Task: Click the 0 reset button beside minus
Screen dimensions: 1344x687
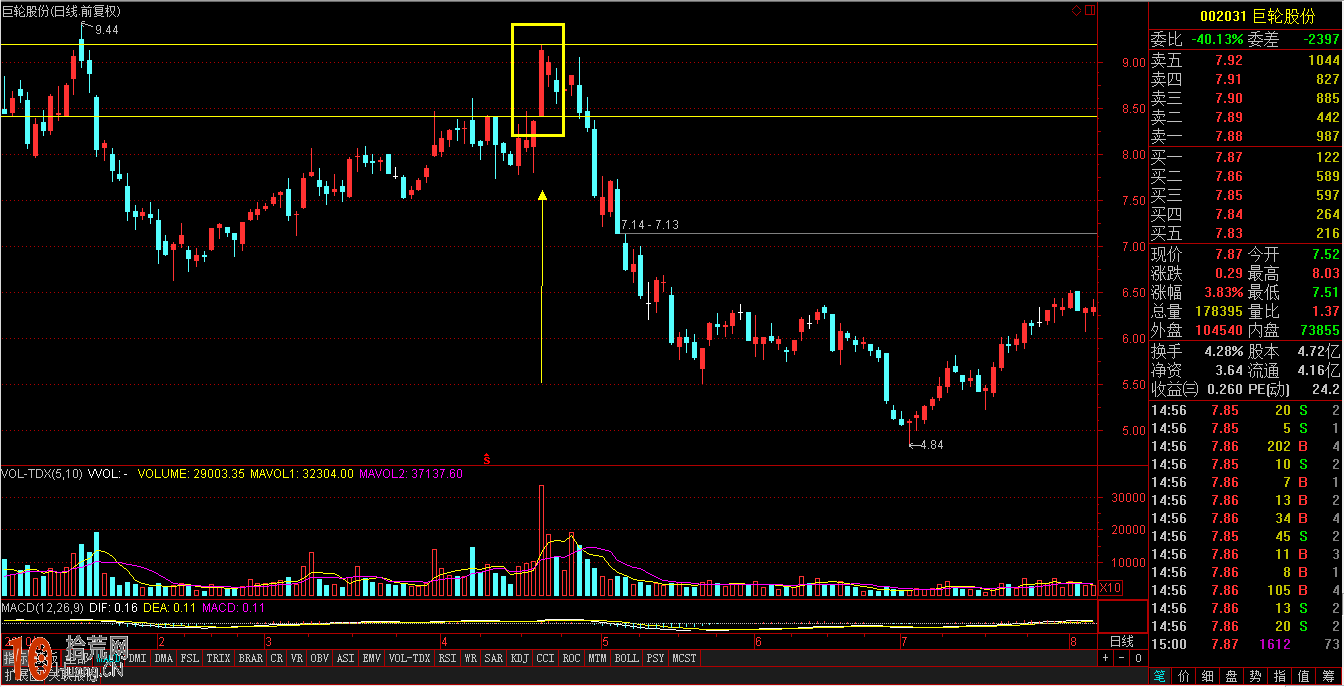Action: coord(1138,658)
